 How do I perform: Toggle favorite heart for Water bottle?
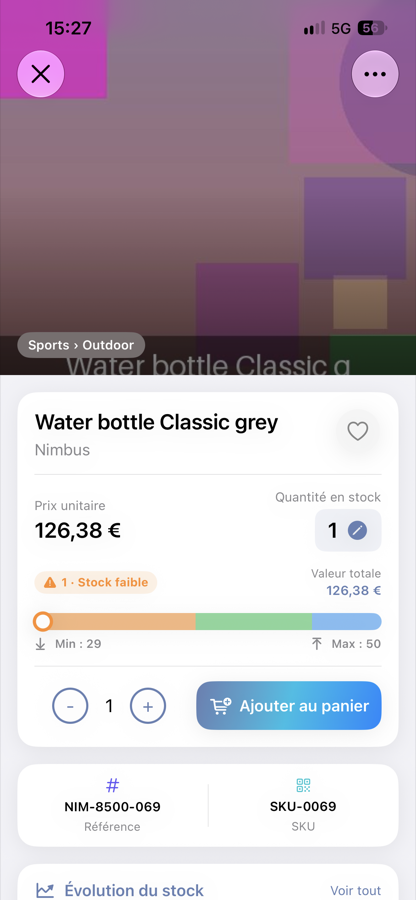pos(357,431)
